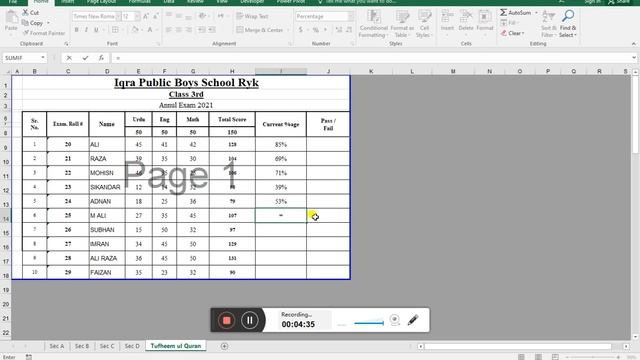
Task: Toggle Italic formatting
Action: click(x=86, y=30)
